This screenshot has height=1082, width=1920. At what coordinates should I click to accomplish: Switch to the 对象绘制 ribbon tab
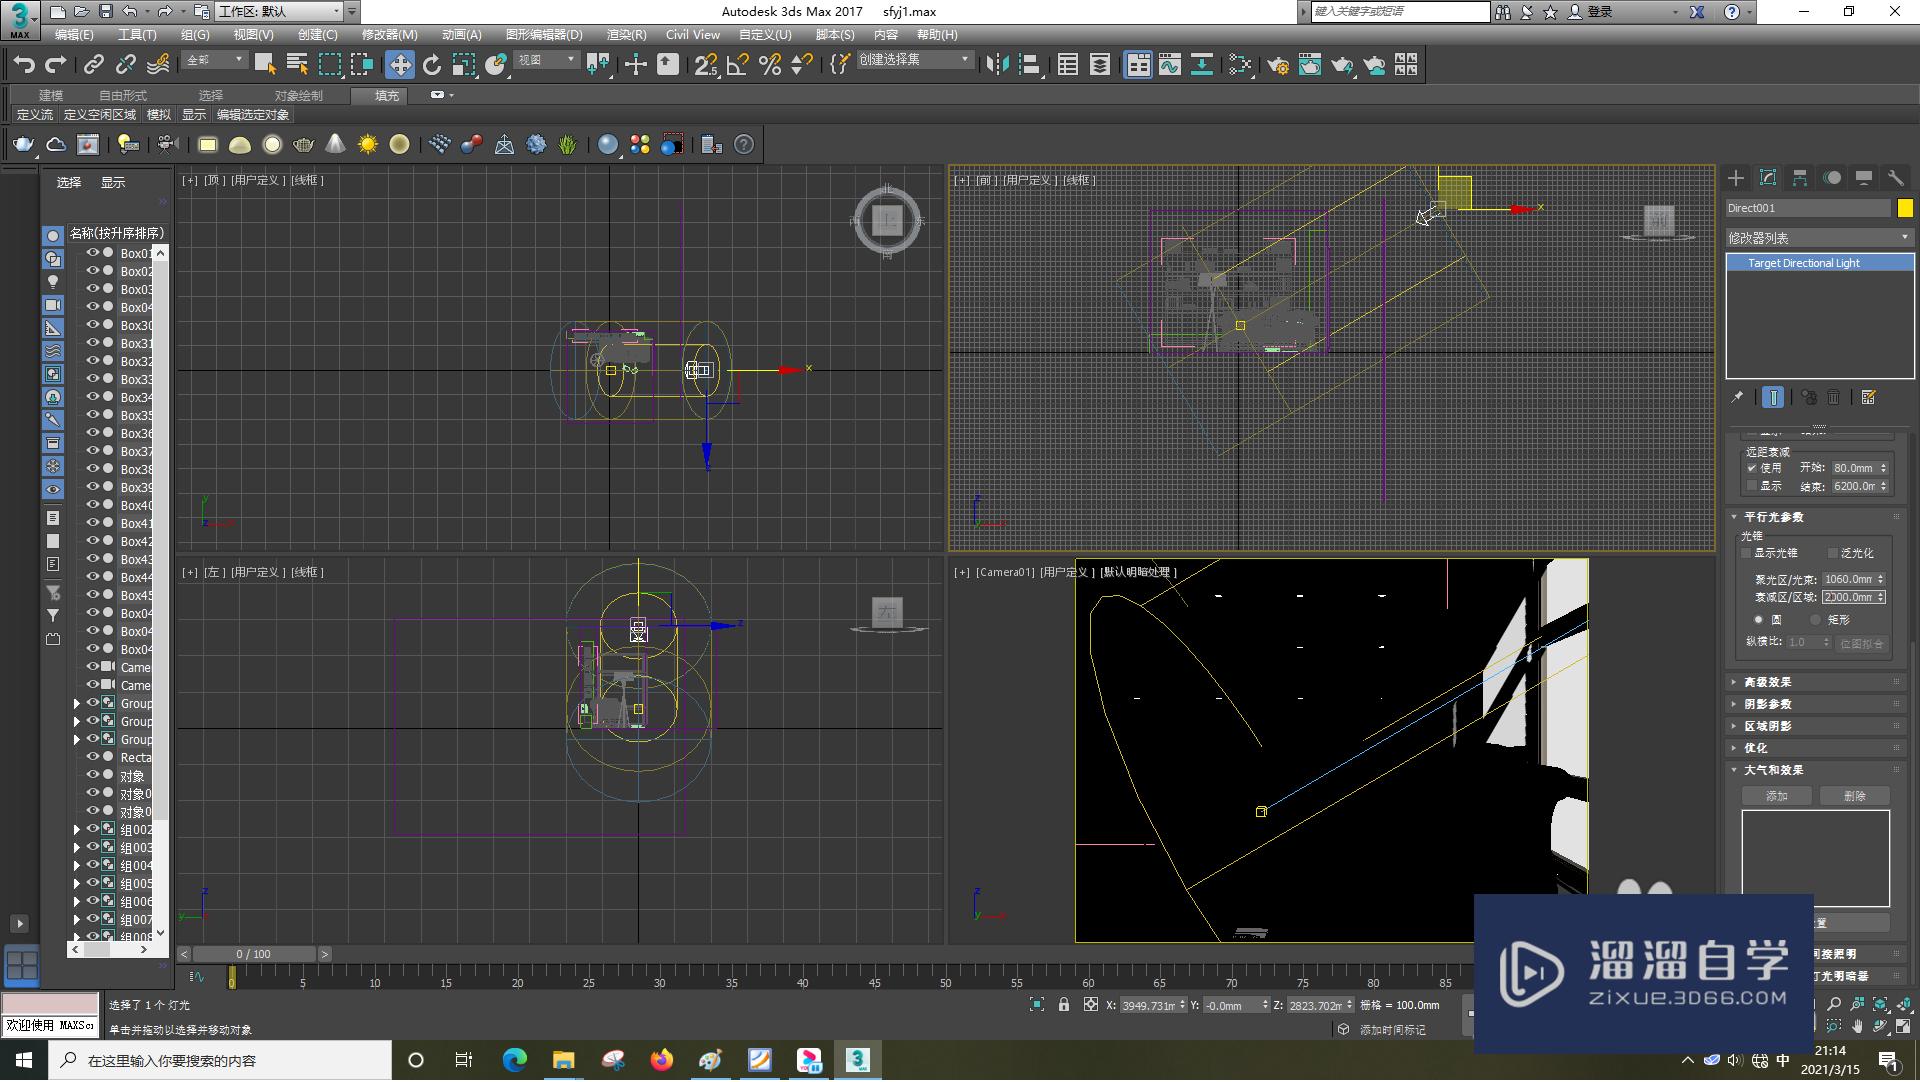click(x=298, y=96)
